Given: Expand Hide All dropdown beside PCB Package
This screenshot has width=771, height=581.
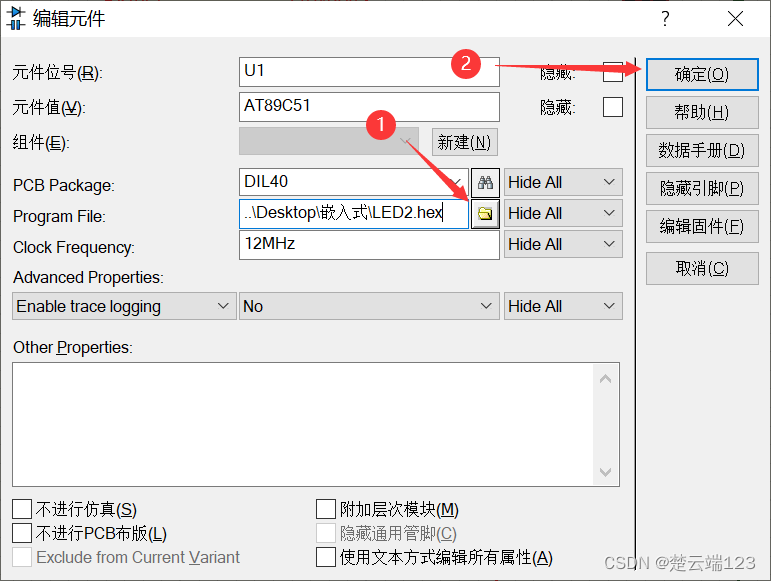Looking at the screenshot, I should coord(563,182).
